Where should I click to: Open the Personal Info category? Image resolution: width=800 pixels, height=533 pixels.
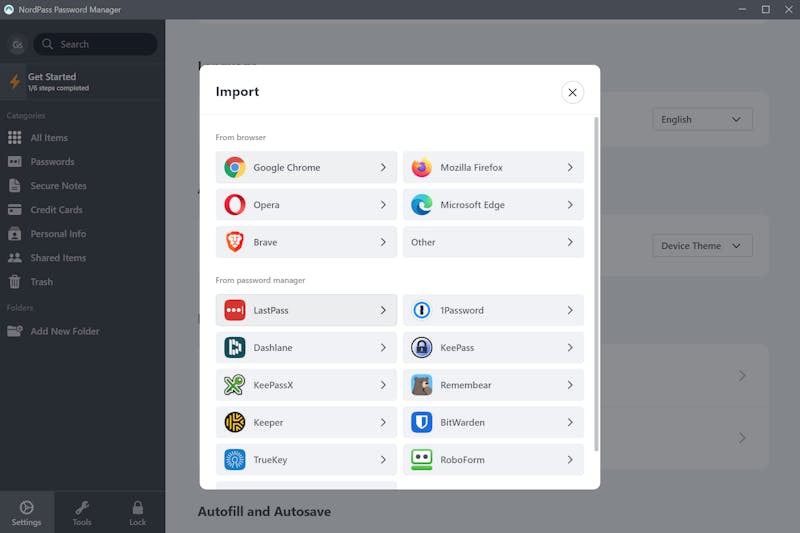tap(82, 234)
